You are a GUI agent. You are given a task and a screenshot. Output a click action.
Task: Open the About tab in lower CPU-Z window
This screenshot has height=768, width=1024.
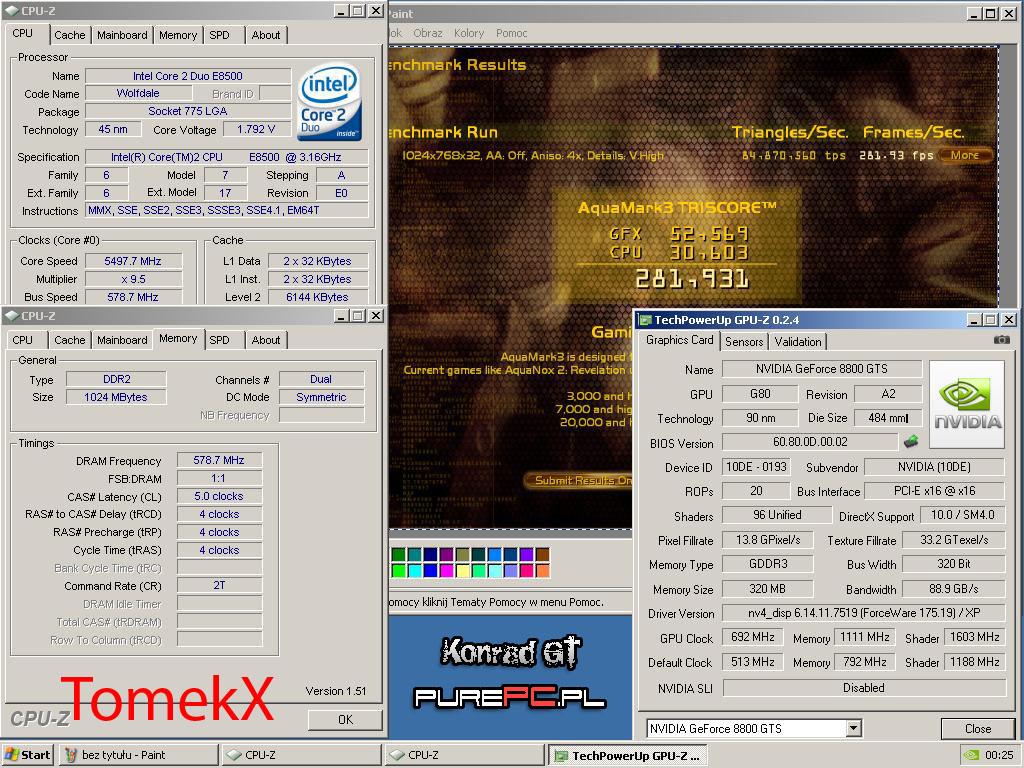[x=266, y=340]
